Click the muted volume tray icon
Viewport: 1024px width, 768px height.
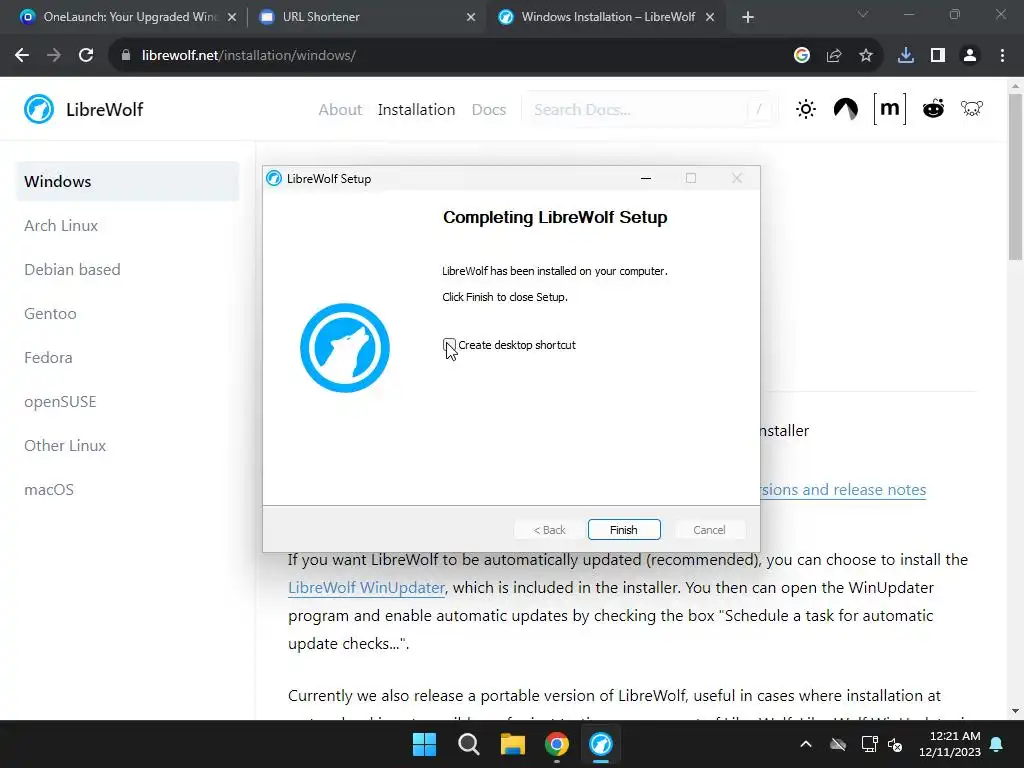pyautogui.click(x=895, y=744)
